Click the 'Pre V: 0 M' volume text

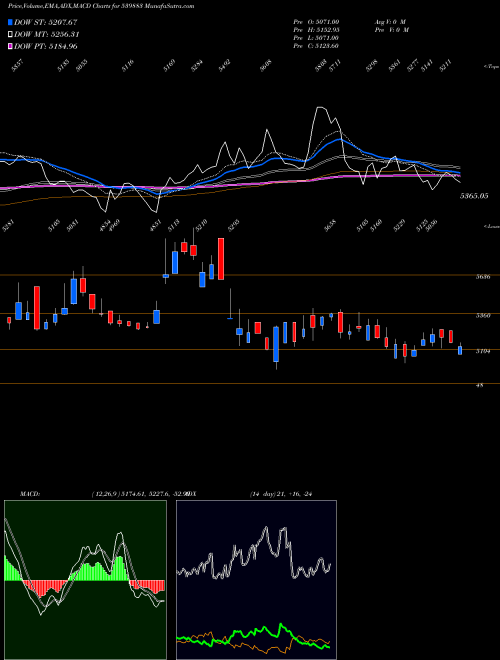click(391, 30)
